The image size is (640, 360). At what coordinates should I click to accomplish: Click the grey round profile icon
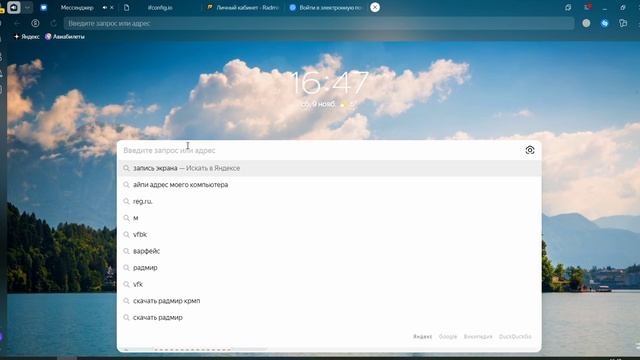point(586,23)
